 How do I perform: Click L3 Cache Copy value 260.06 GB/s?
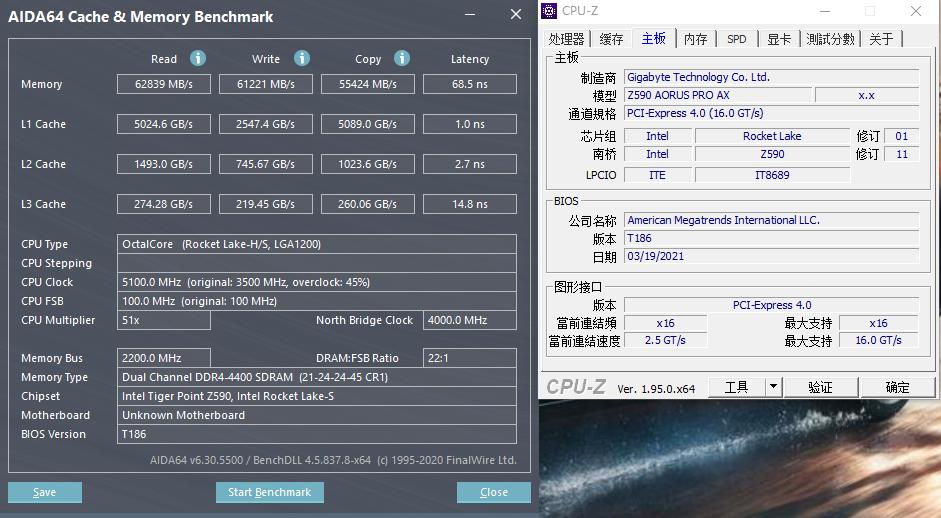click(368, 204)
